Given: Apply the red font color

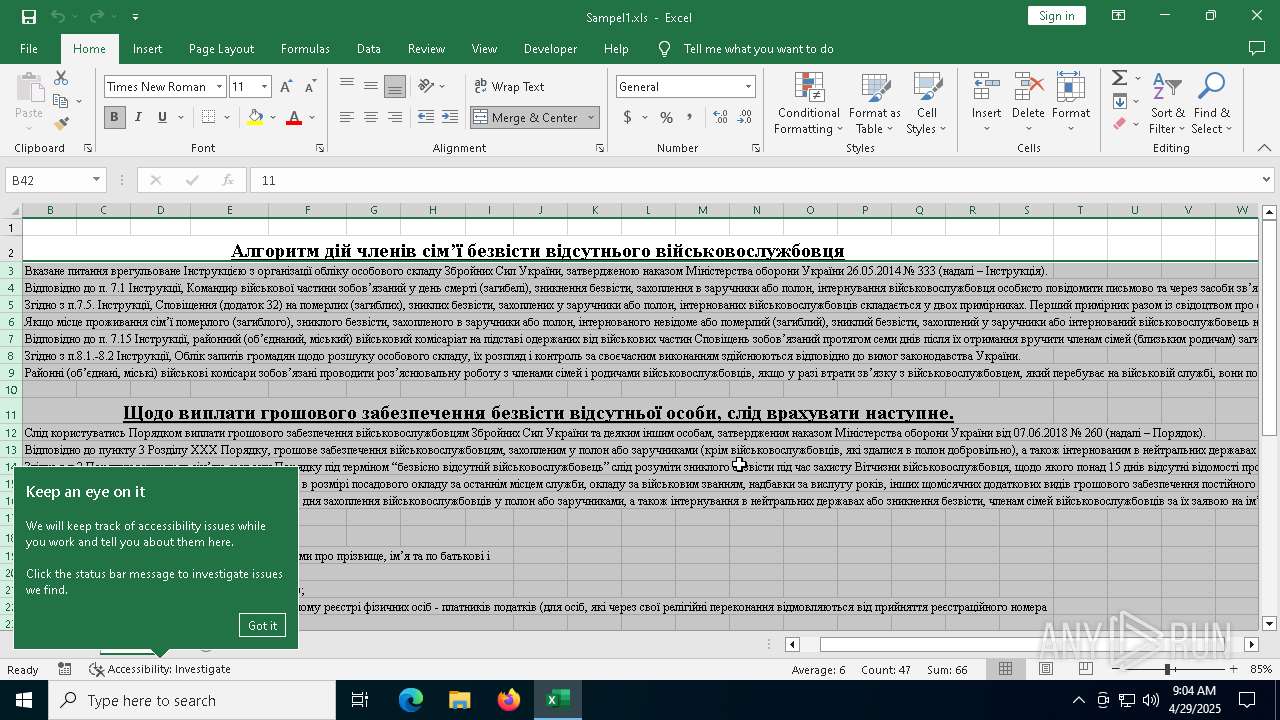Looking at the screenshot, I should tap(294, 117).
